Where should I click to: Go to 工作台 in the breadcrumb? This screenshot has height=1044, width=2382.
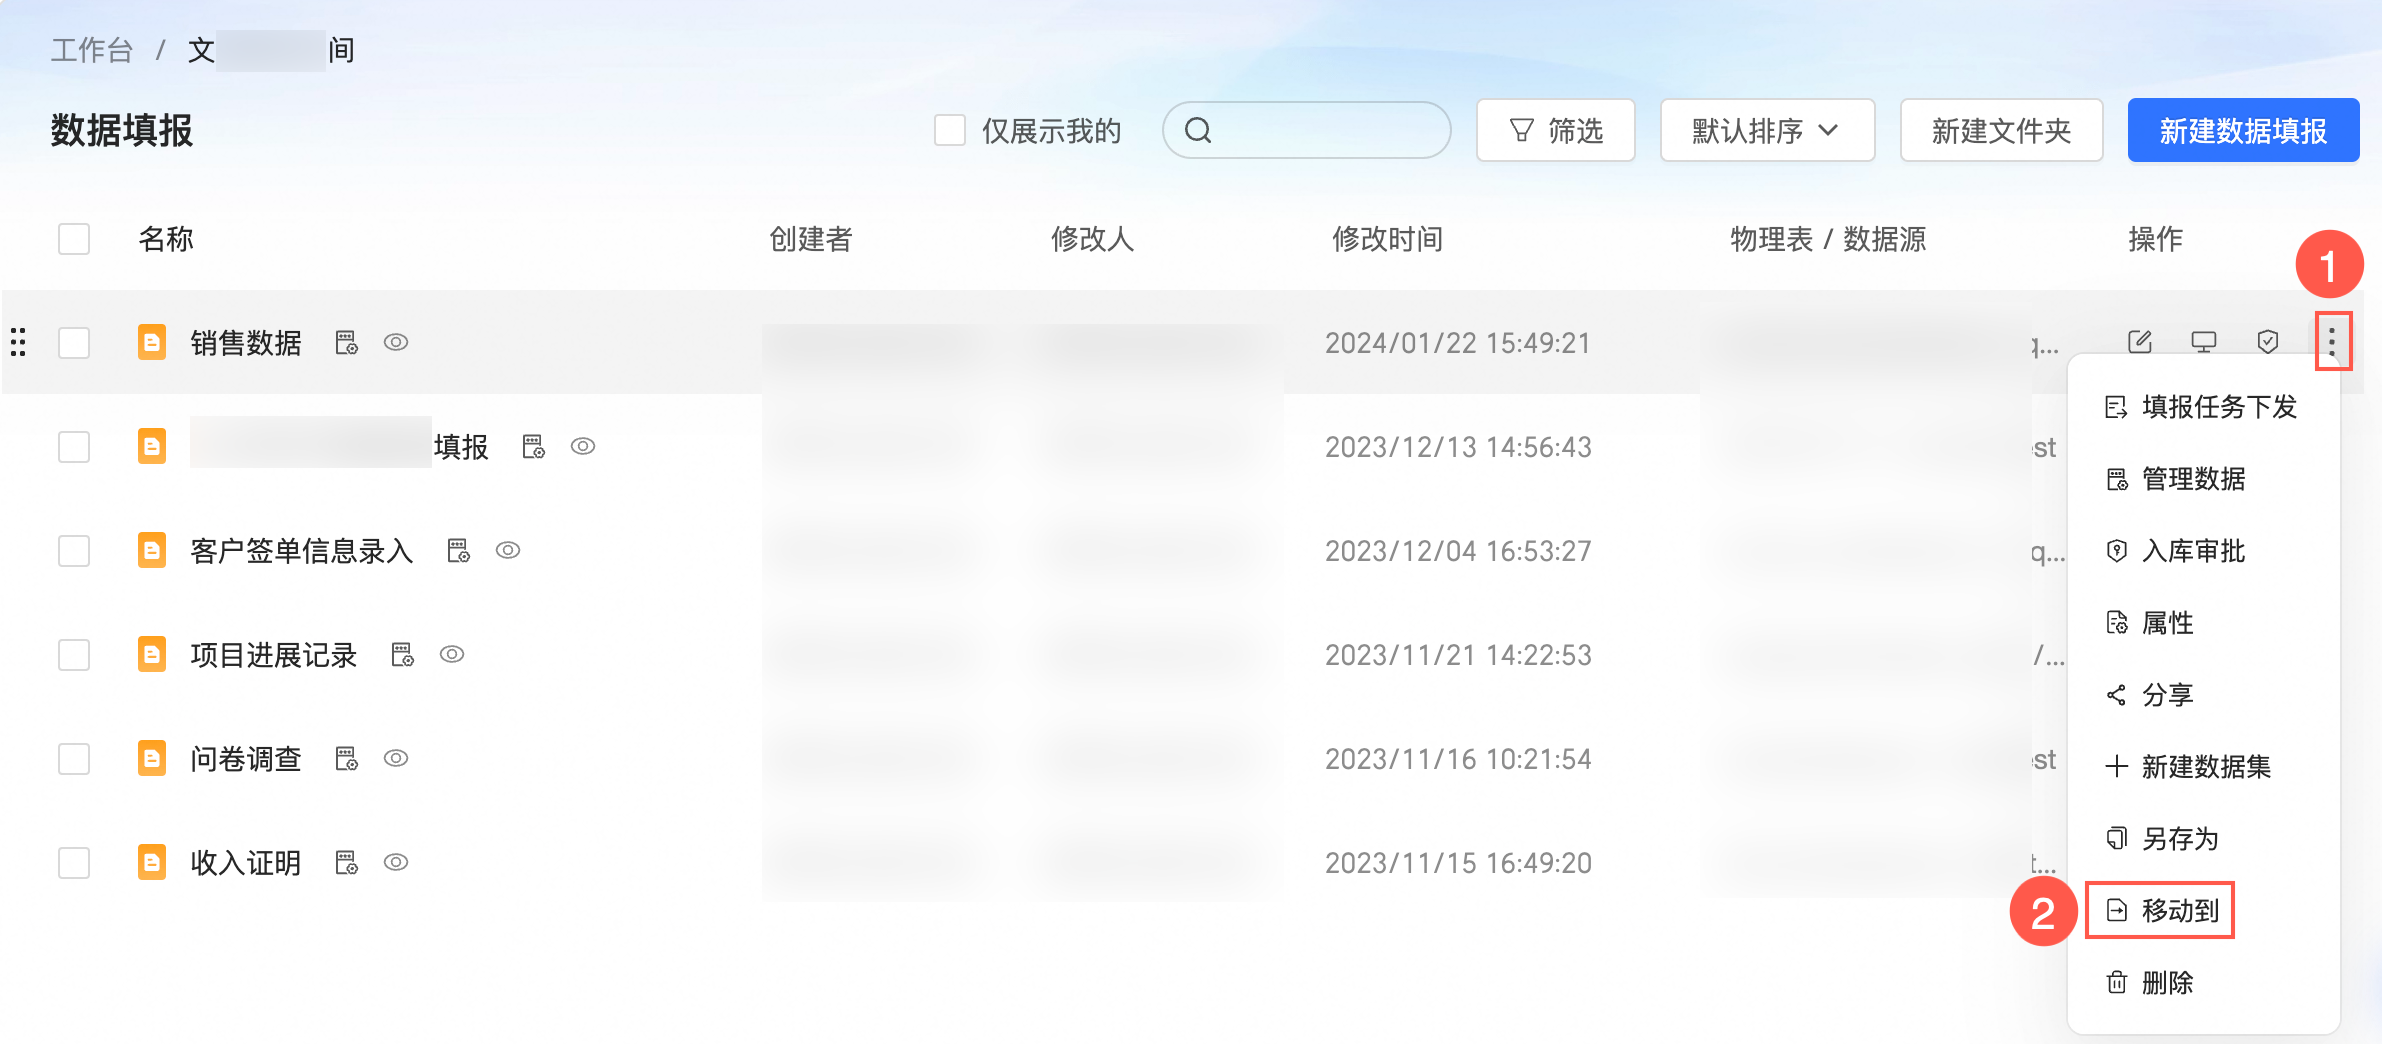pos(91,50)
